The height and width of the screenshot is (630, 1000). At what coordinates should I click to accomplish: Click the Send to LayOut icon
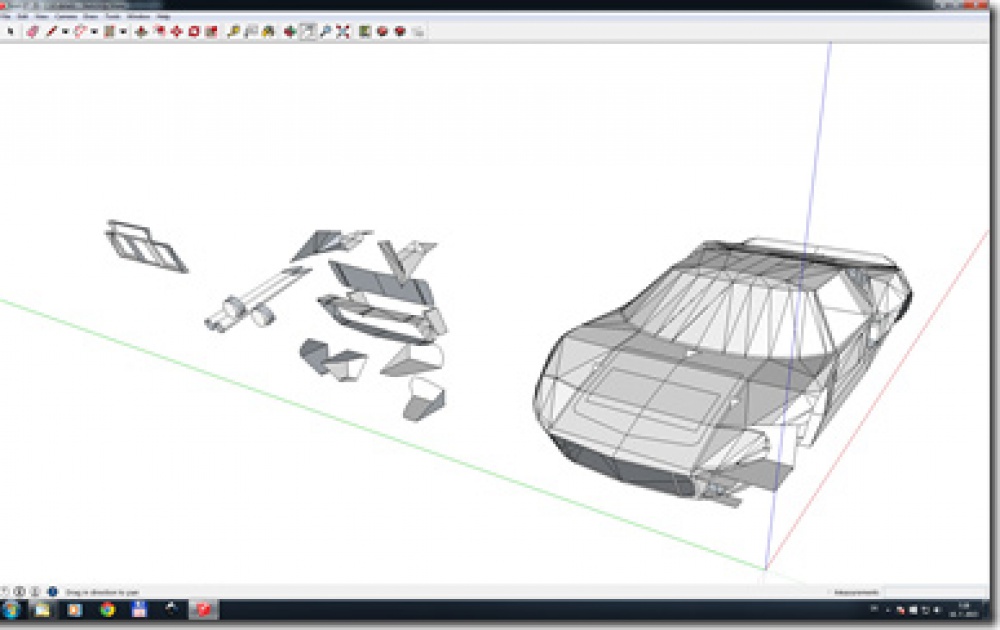click(418, 31)
